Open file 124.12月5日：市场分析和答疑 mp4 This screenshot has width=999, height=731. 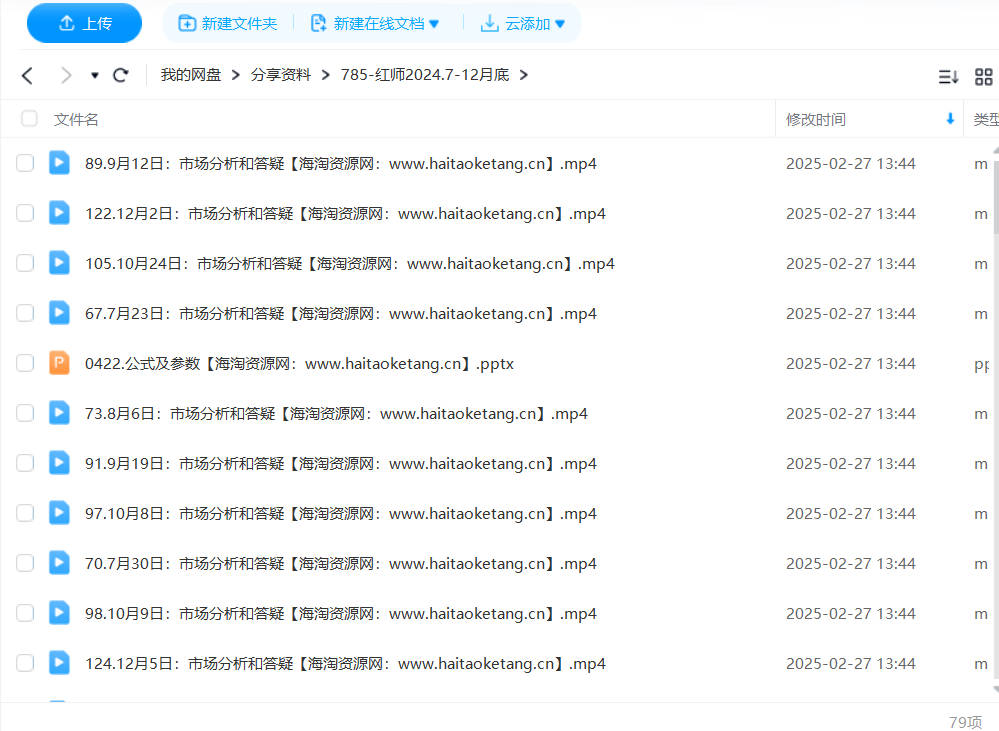tap(345, 664)
